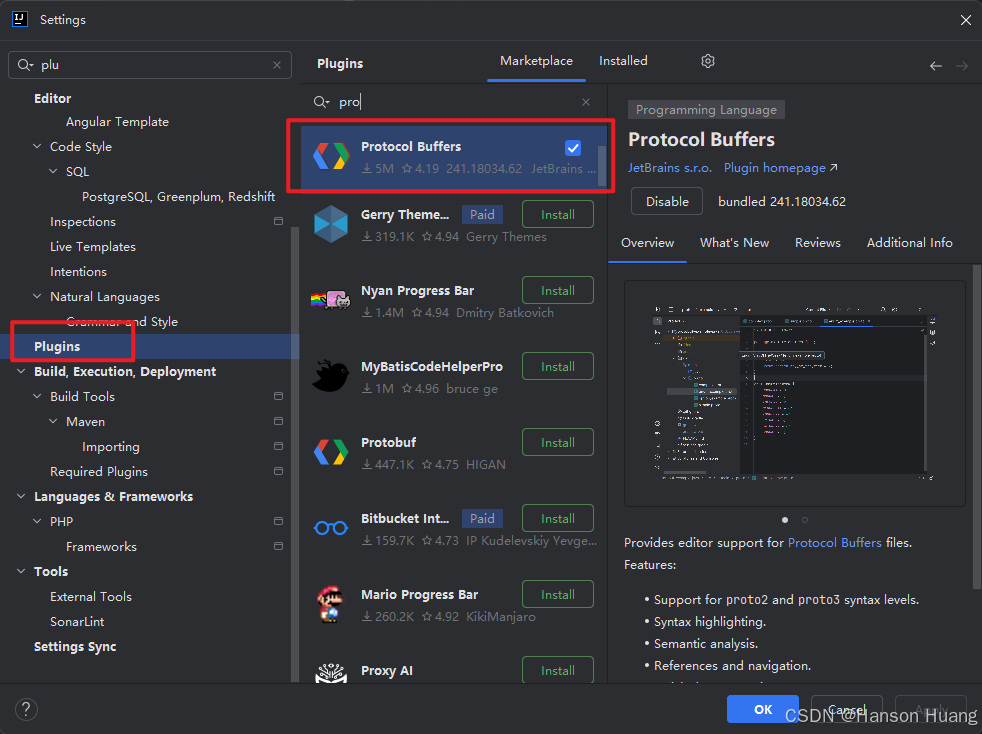Install the Gerry Themes plugin
Image resolution: width=982 pixels, height=734 pixels.
coord(557,214)
